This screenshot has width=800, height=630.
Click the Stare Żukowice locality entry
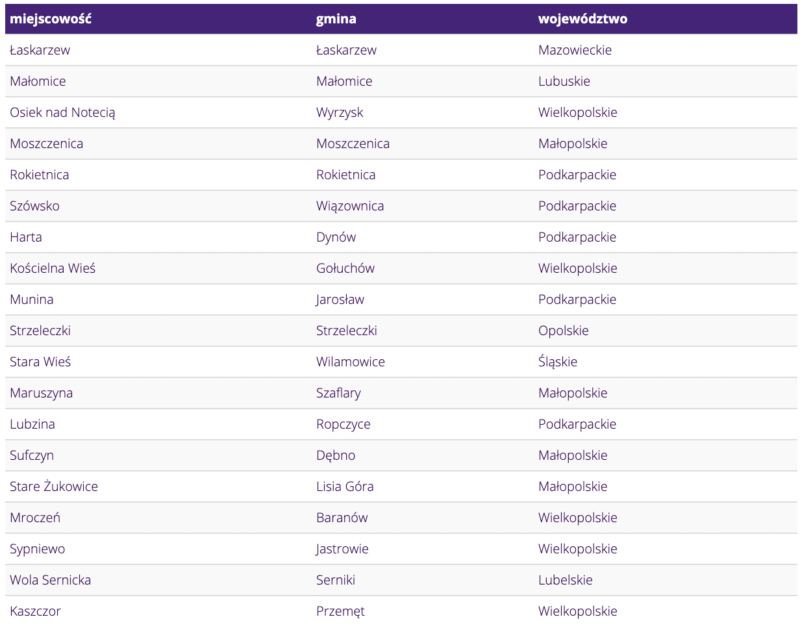[54, 486]
